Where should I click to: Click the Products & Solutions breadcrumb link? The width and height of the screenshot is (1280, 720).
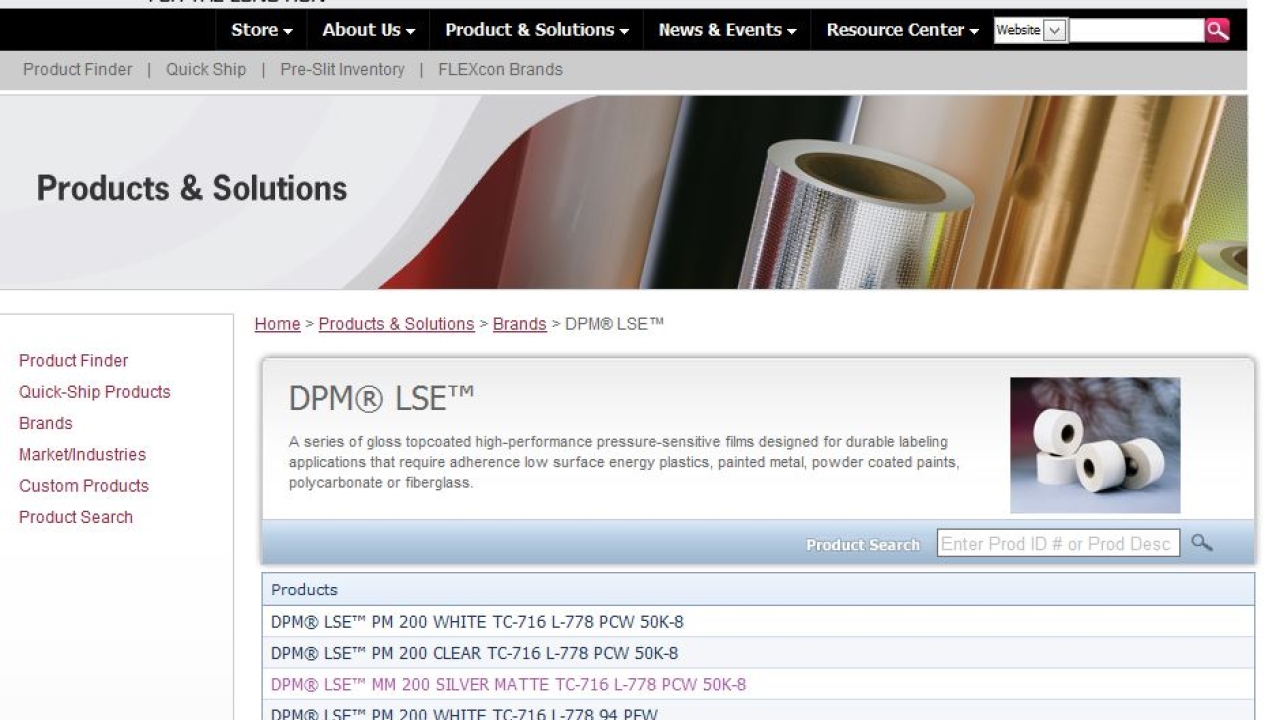[x=396, y=324]
